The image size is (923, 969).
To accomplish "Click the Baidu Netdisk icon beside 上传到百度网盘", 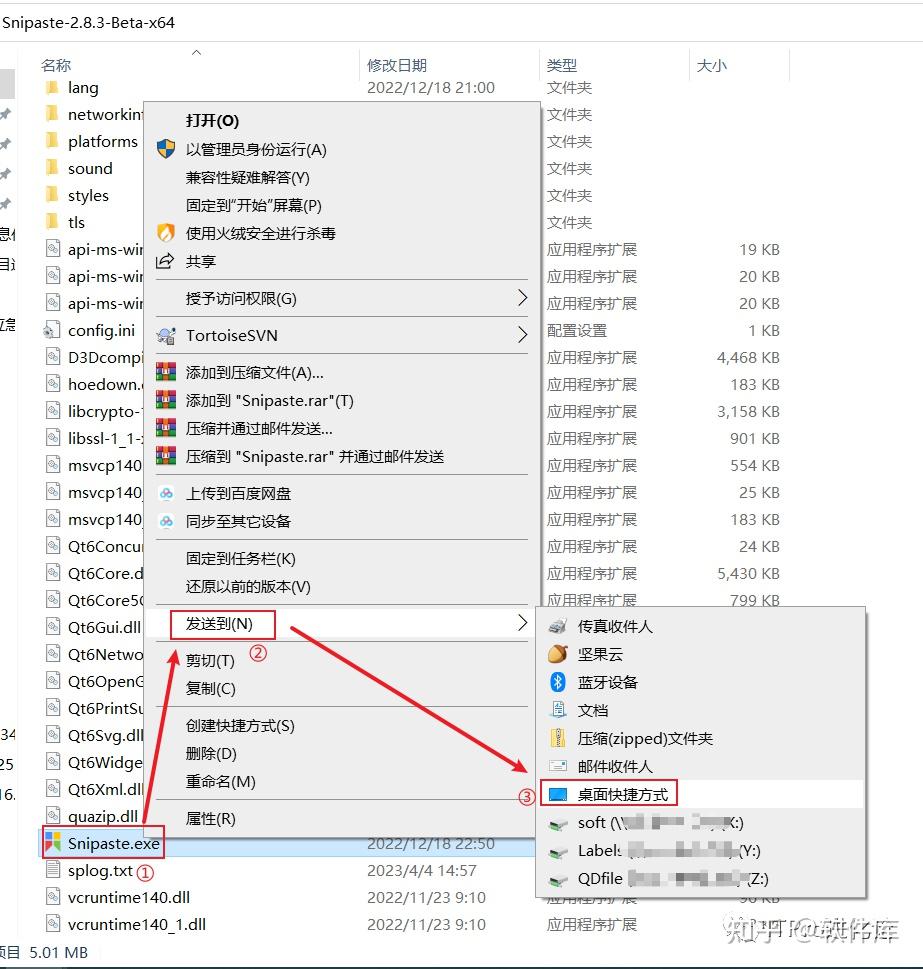I will pyautogui.click(x=165, y=491).
